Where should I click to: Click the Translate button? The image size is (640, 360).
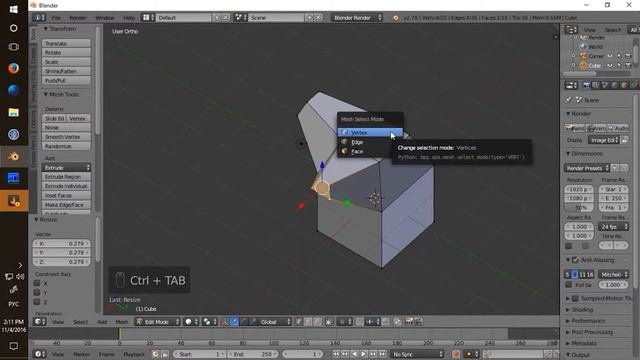point(66,43)
